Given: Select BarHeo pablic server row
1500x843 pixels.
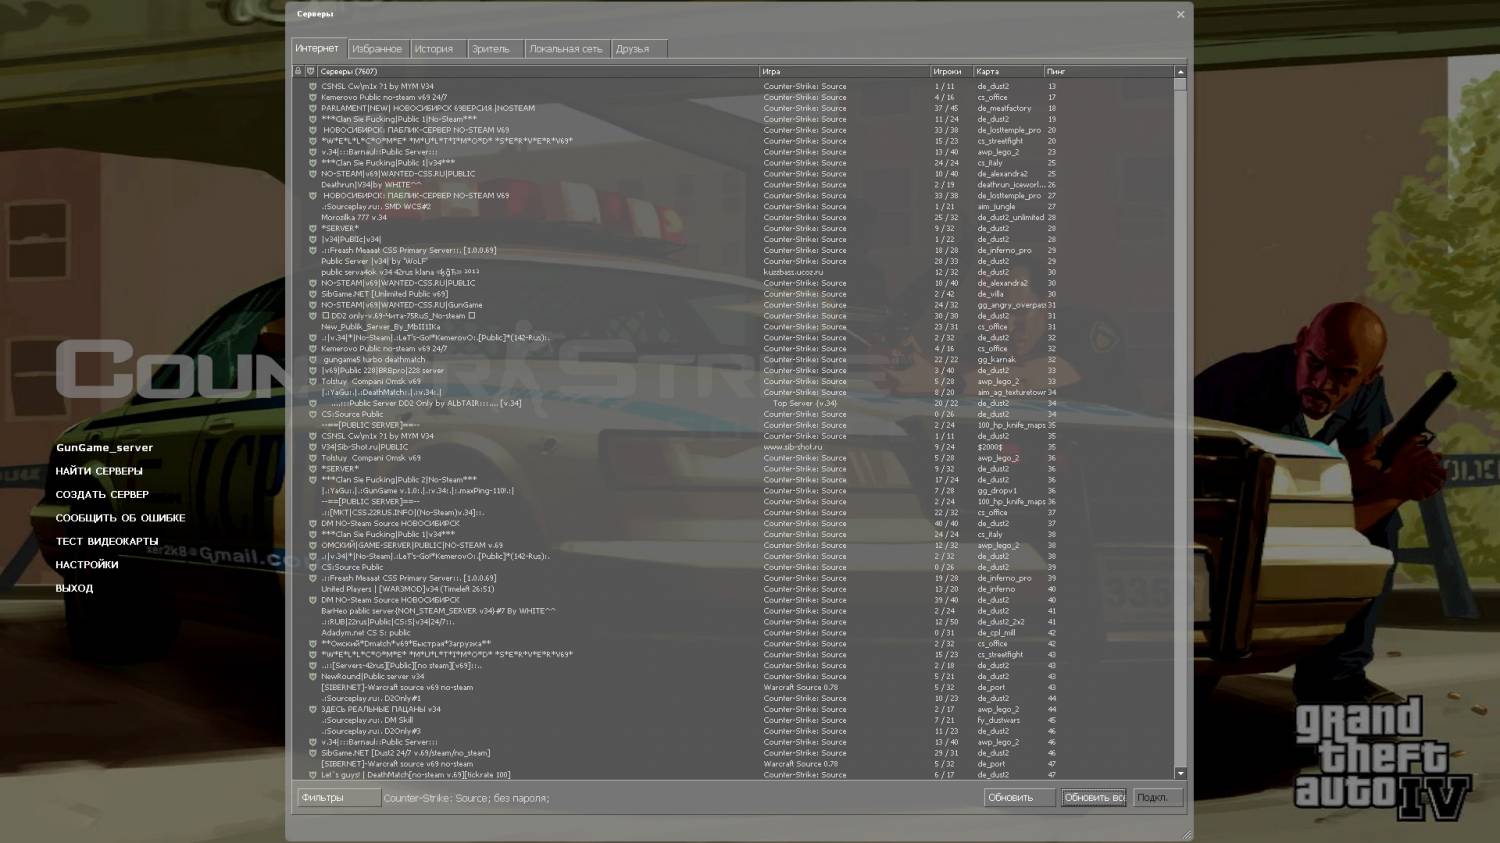Looking at the screenshot, I should [733, 611].
